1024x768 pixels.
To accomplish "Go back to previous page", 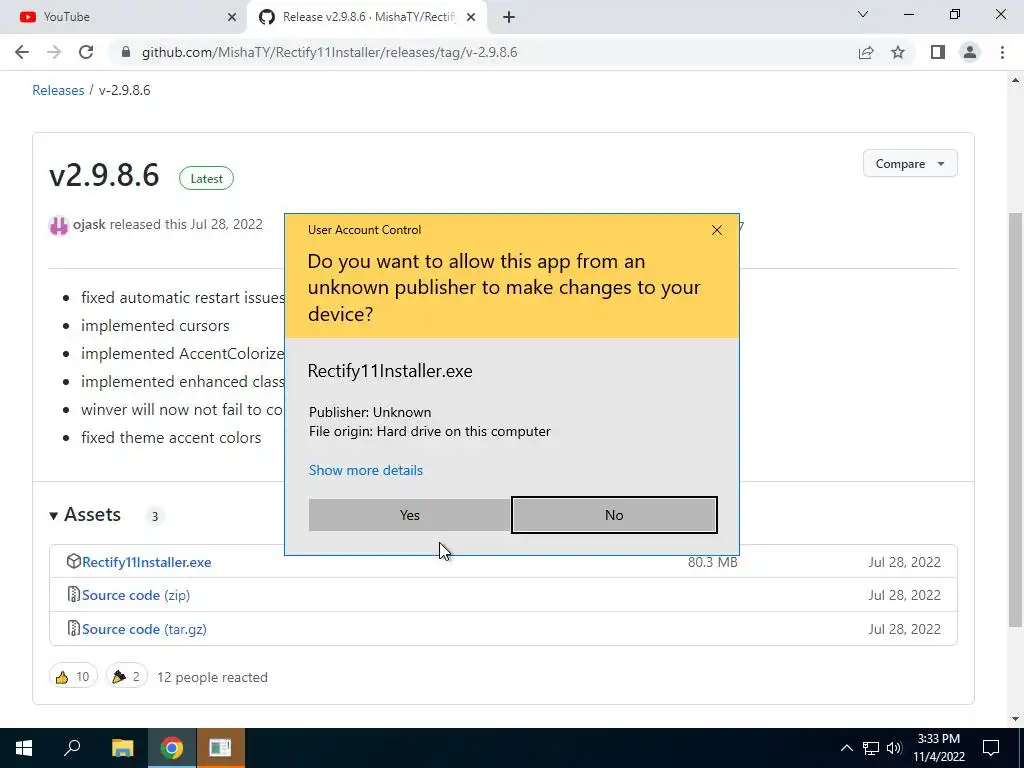I will click(x=22, y=52).
